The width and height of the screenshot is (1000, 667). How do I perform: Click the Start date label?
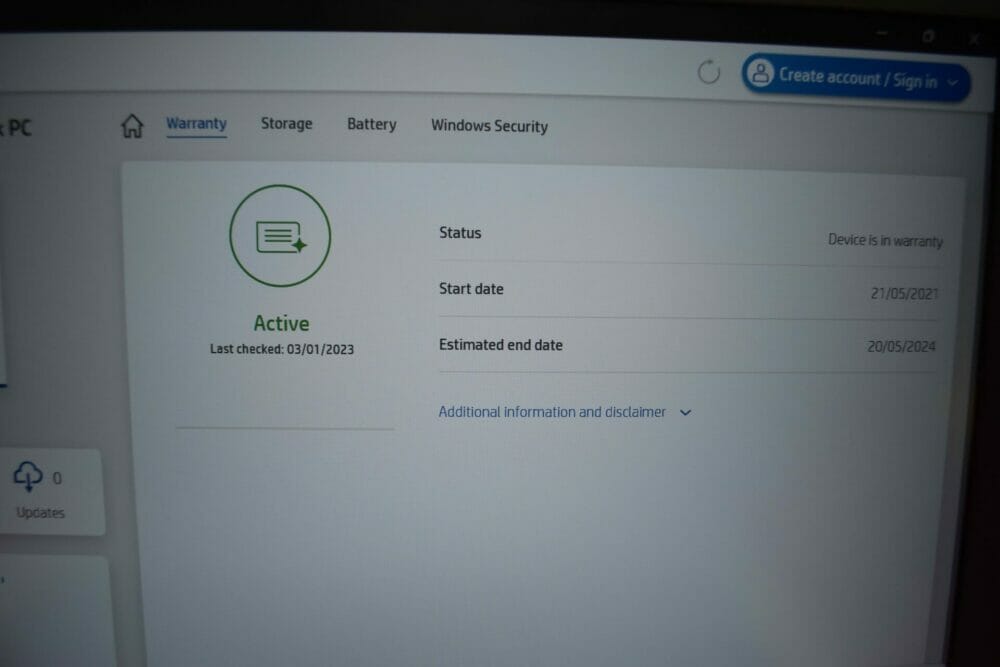point(471,289)
